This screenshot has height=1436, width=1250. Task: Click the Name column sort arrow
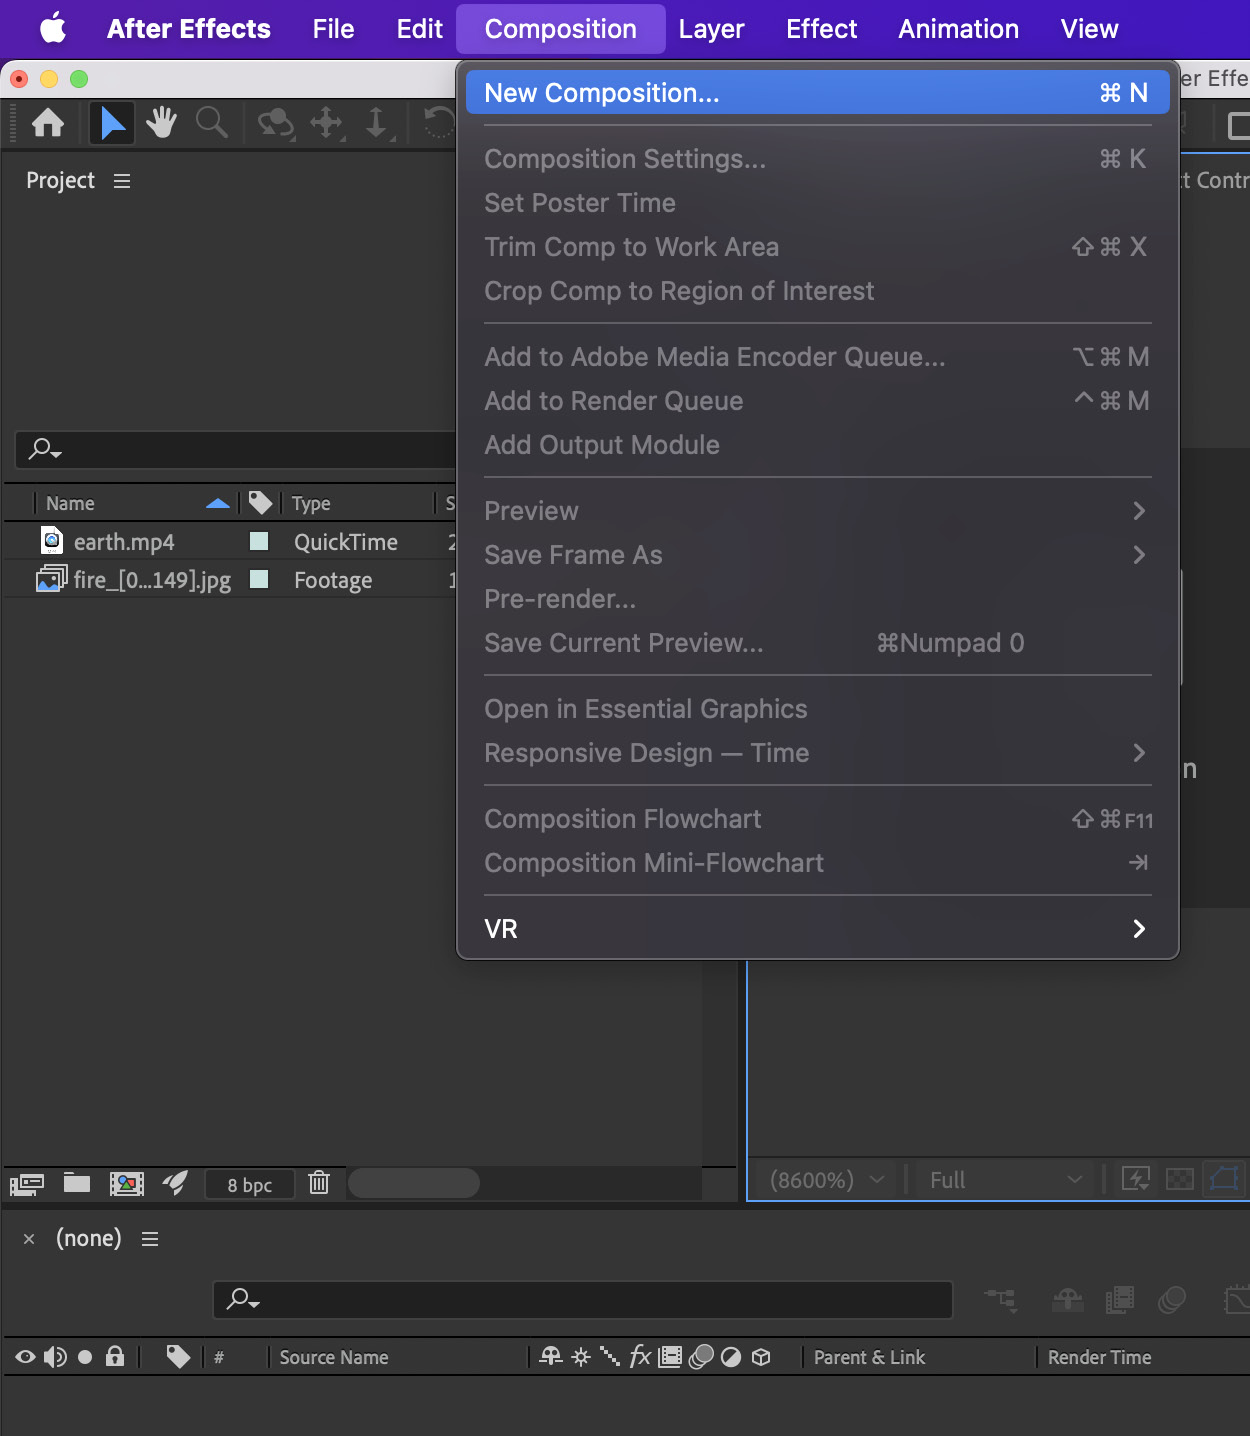point(218,503)
